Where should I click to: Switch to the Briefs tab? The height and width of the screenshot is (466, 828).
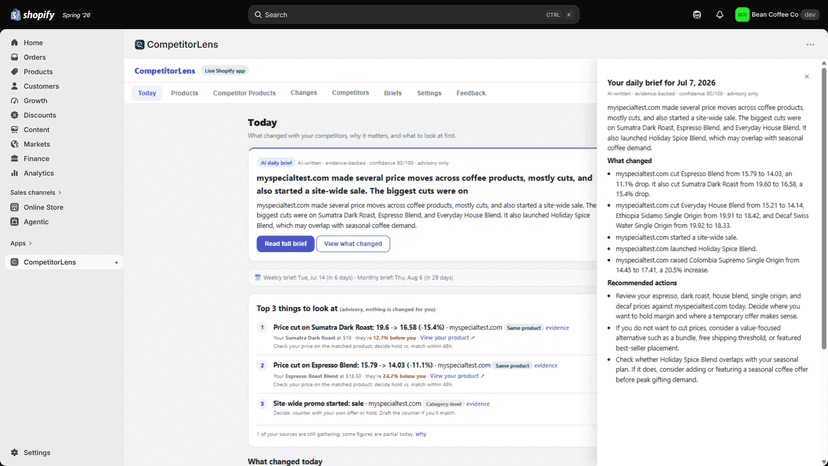coord(392,93)
